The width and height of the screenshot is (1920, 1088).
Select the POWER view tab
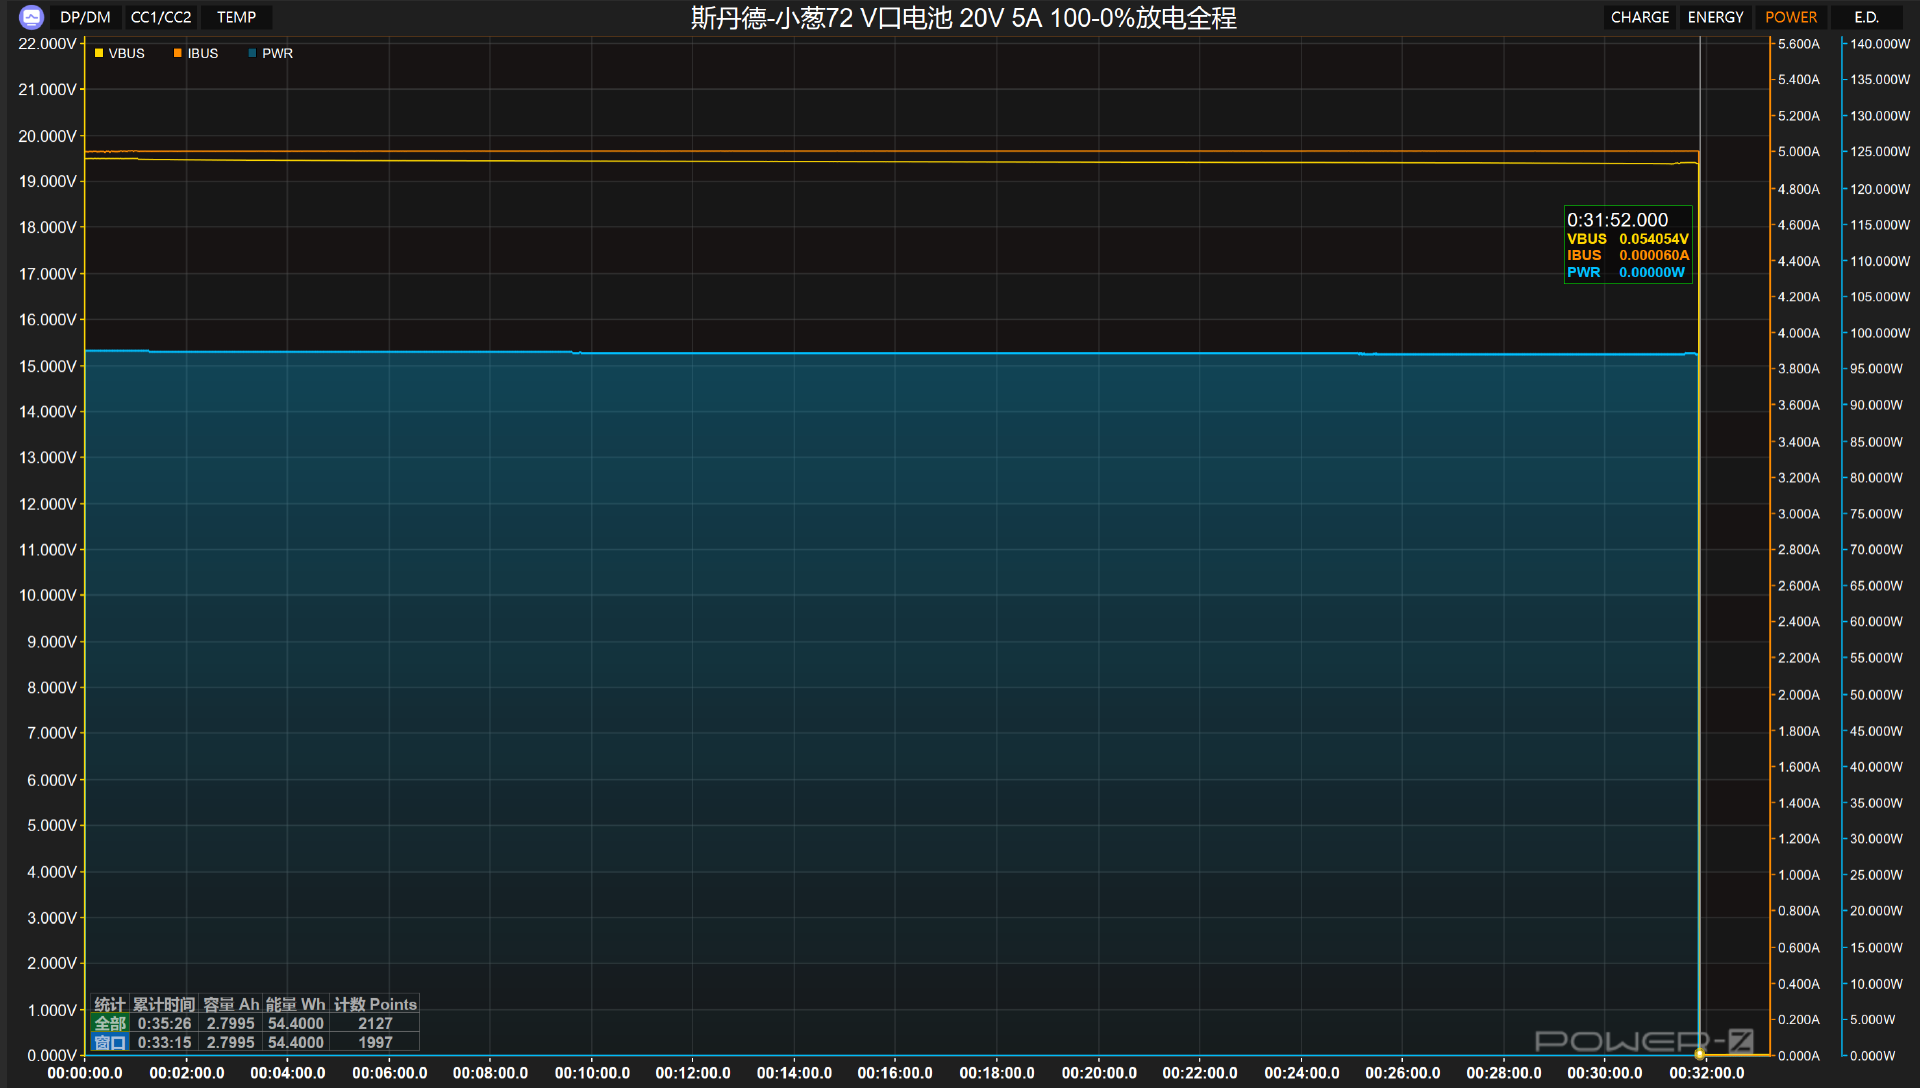coord(1791,17)
